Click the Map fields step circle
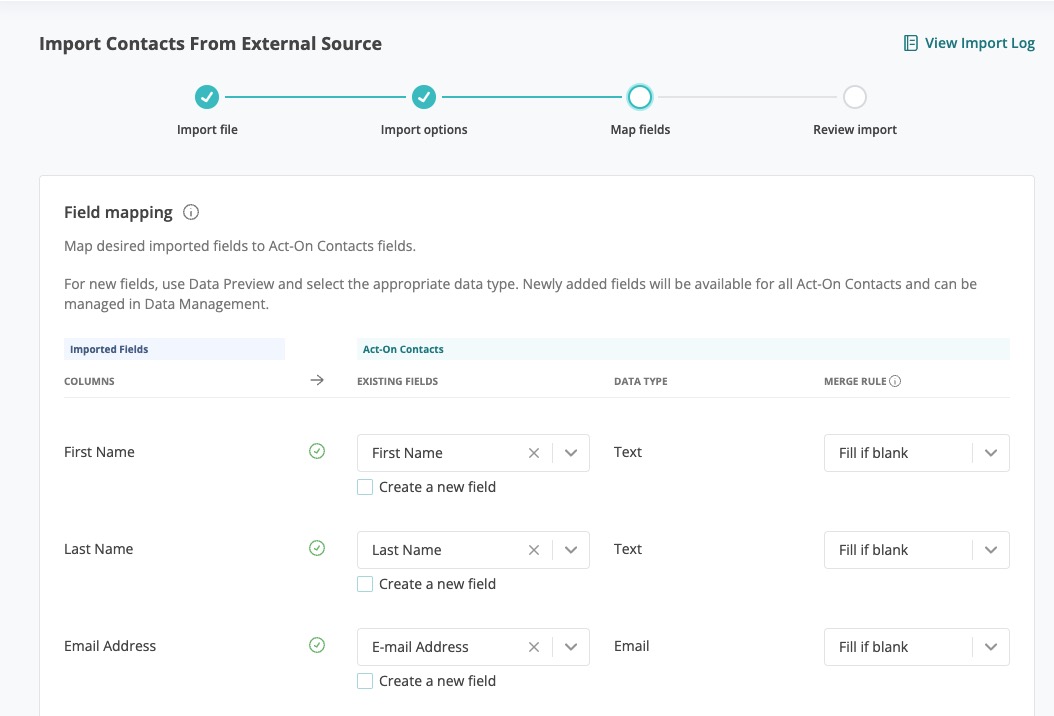The image size is (1054, 716). 639,97
